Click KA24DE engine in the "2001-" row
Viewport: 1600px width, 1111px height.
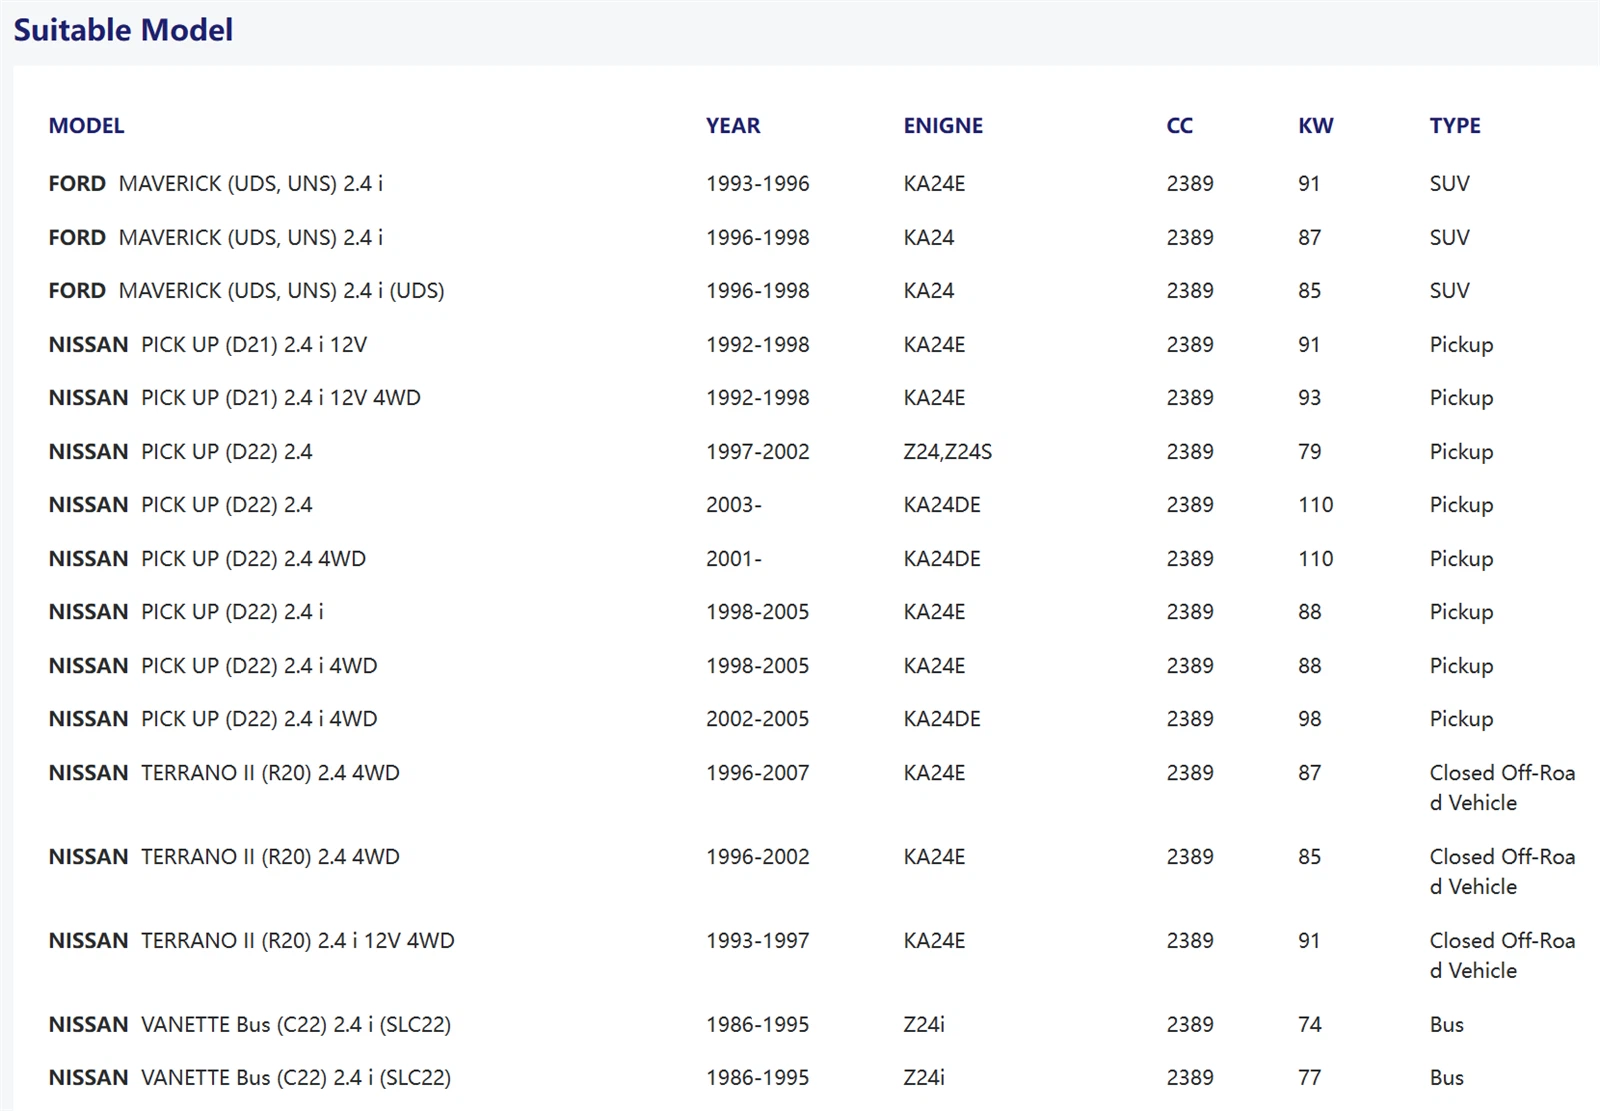click(942, 559)
